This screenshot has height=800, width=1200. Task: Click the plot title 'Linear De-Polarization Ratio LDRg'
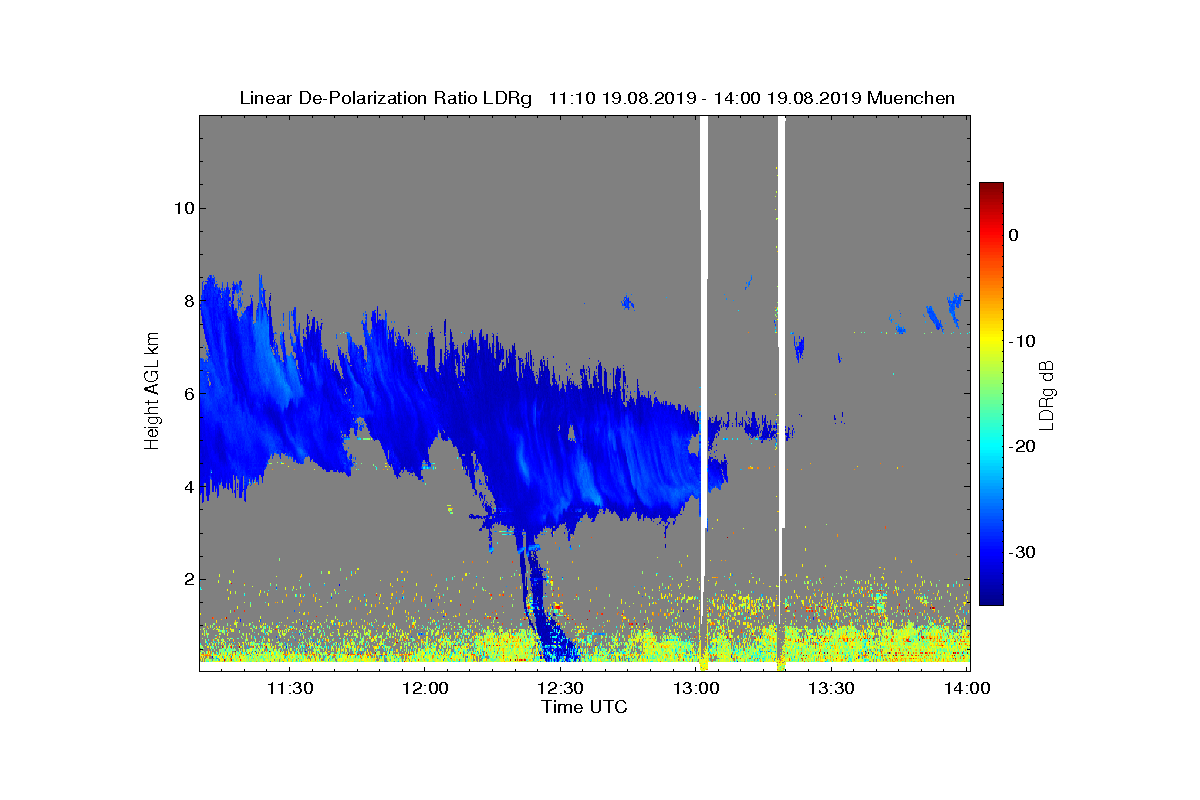386,98
